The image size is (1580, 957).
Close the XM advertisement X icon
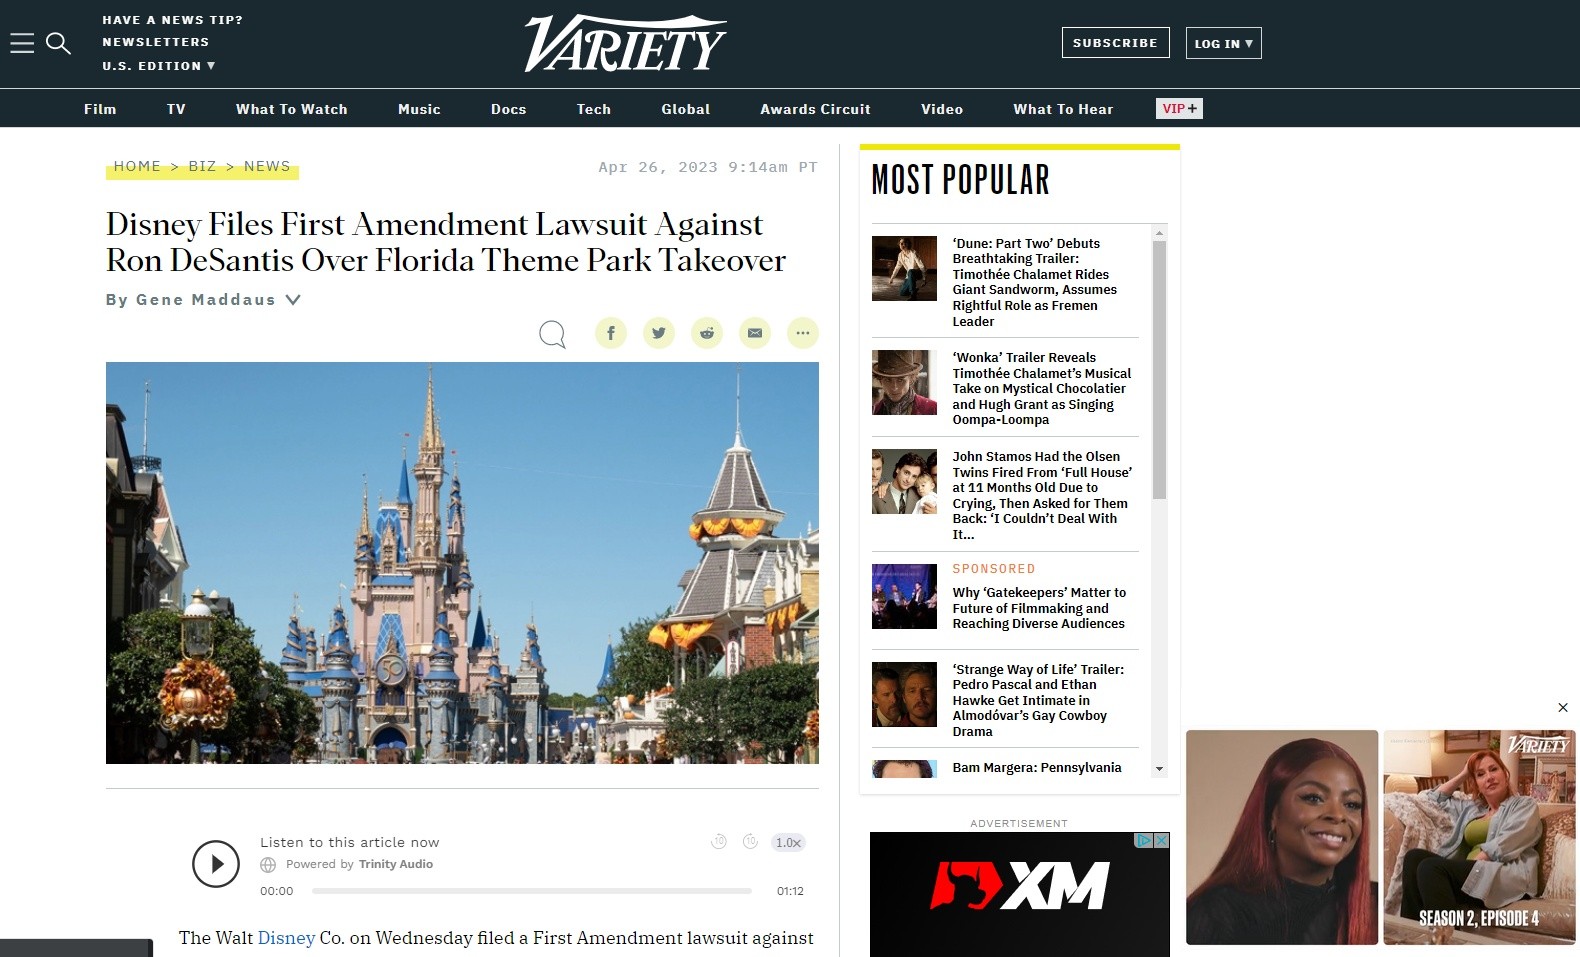(x=1162, y=840)
